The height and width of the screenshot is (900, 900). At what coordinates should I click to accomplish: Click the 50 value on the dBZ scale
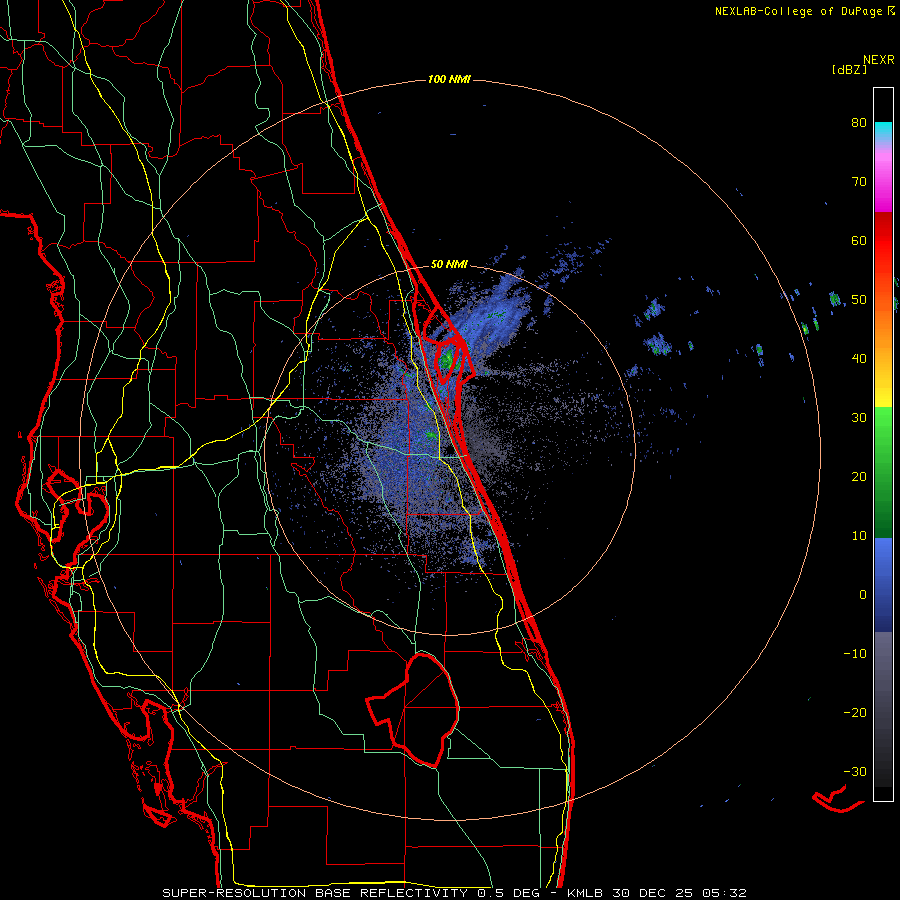coord(859,300)
